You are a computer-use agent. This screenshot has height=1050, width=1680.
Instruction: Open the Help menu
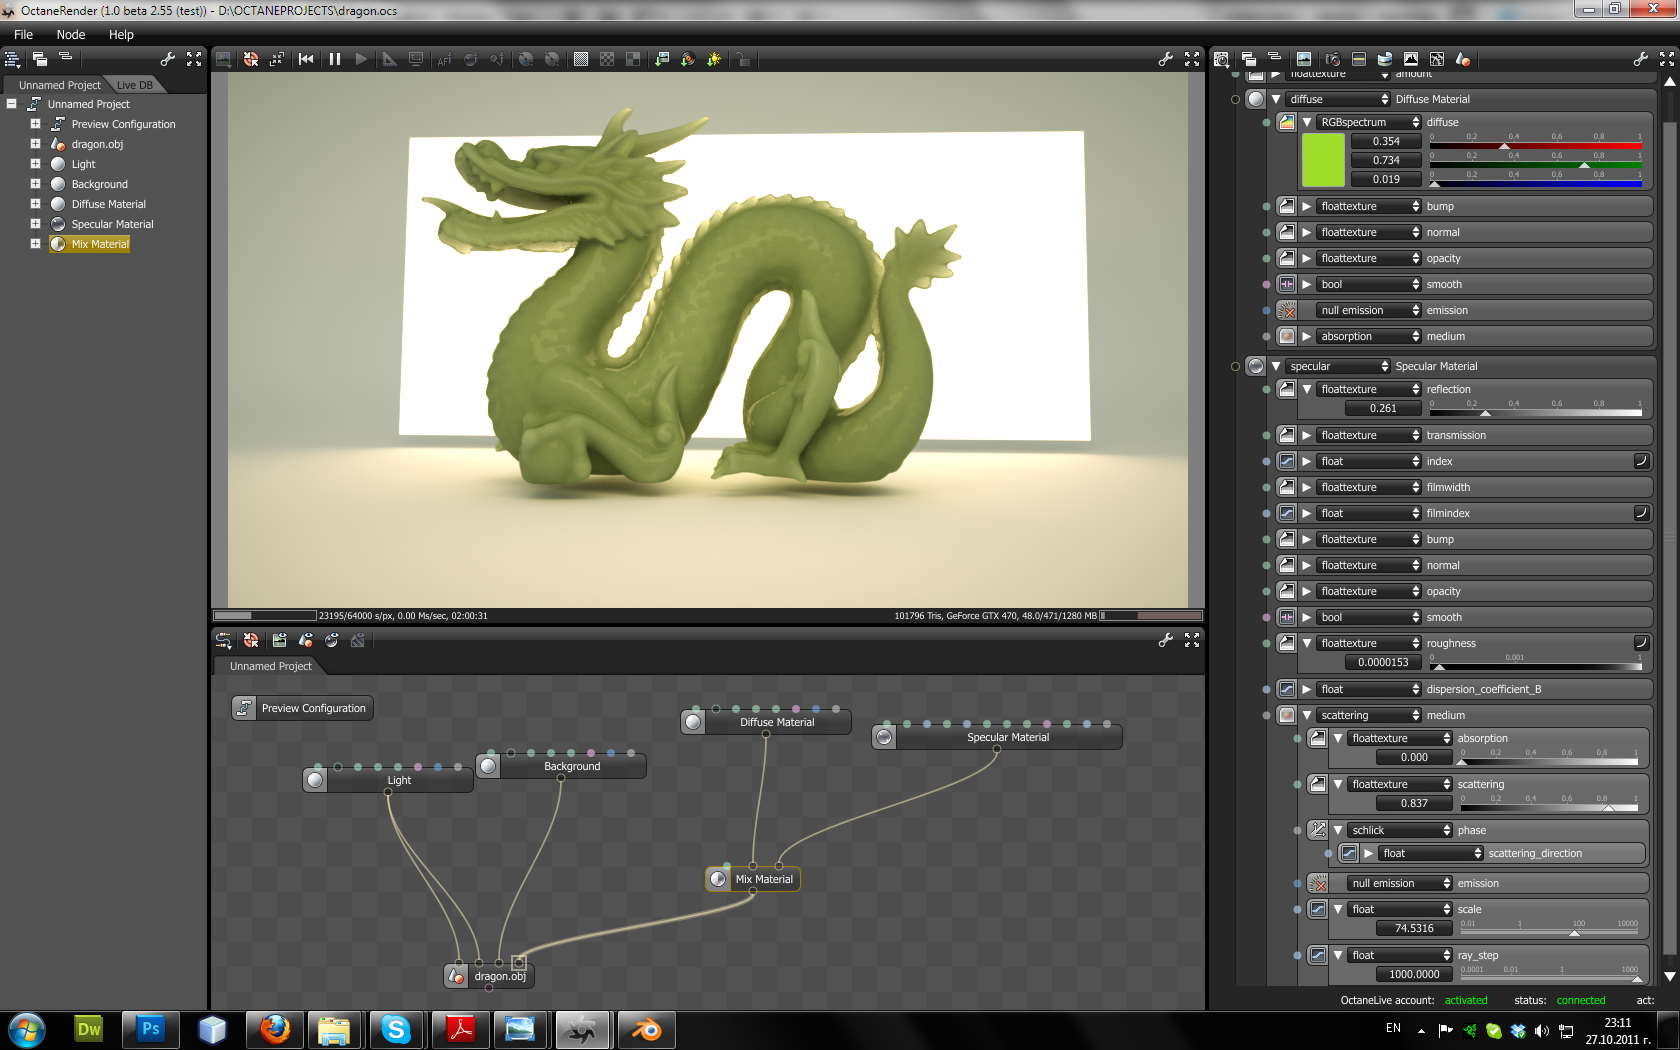(121, 34)
